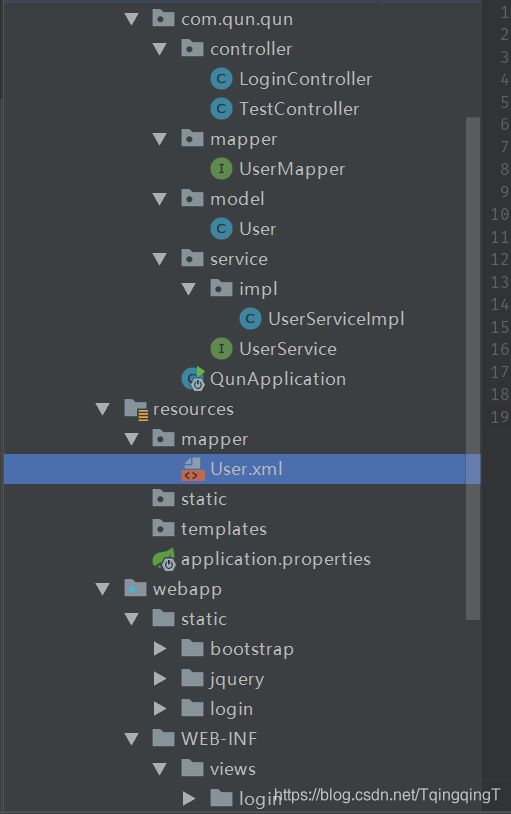
Task: Select the QunApplication file name
Action: click(278, 379)
